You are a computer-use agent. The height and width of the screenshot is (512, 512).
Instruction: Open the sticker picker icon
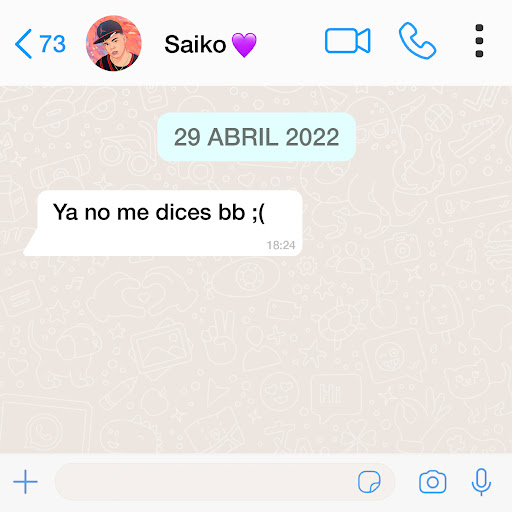pyautogui.click(x=369, y=482)
